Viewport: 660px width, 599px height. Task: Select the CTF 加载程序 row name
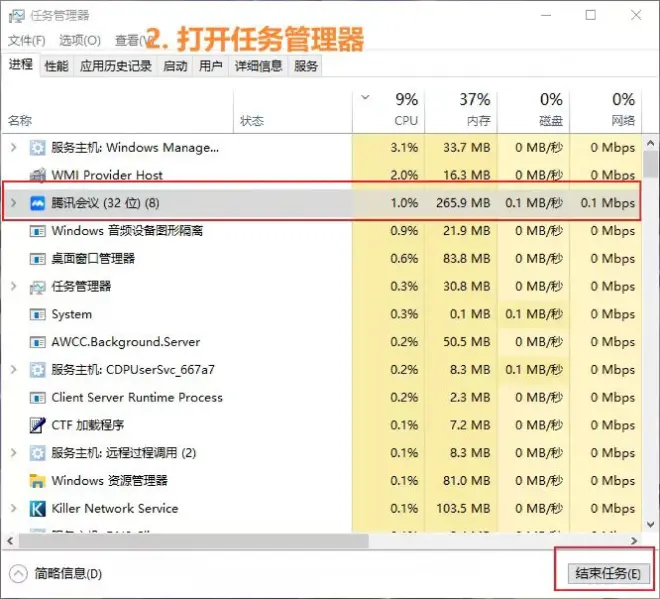[88, 425]
